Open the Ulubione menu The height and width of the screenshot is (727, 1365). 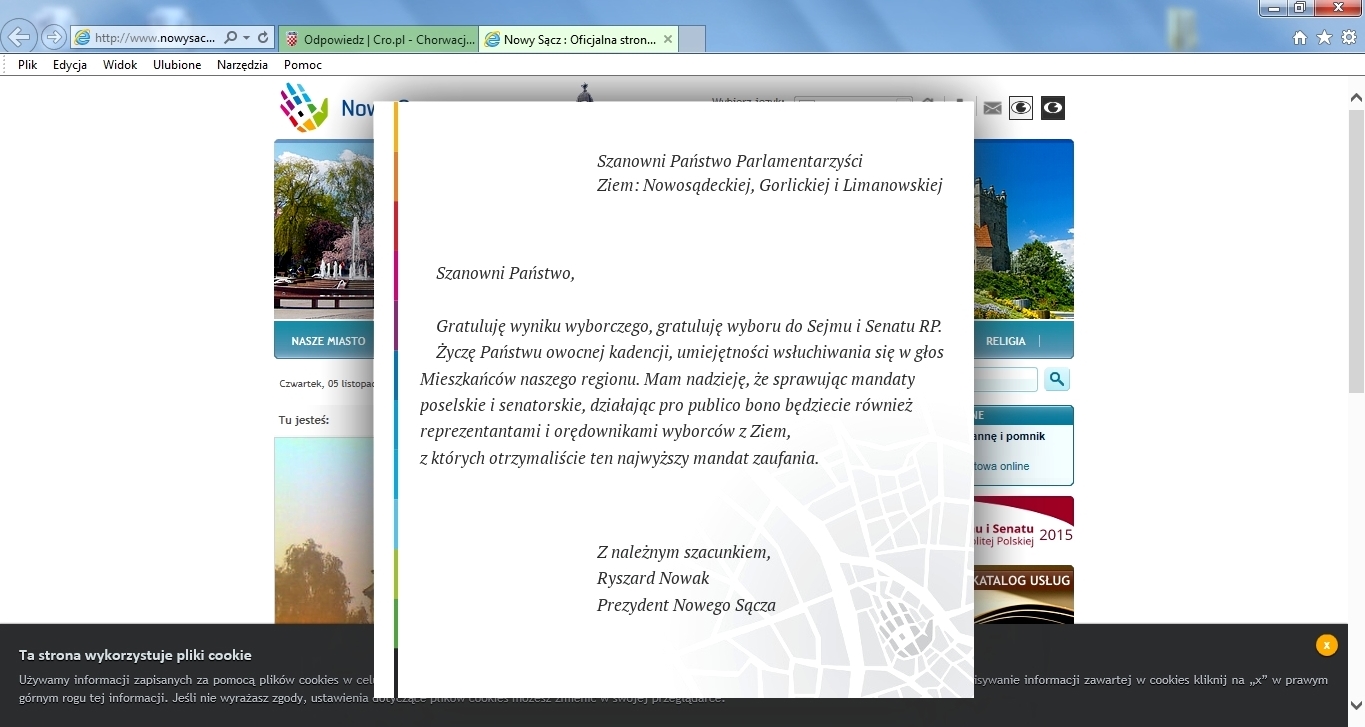pos(177,65)
